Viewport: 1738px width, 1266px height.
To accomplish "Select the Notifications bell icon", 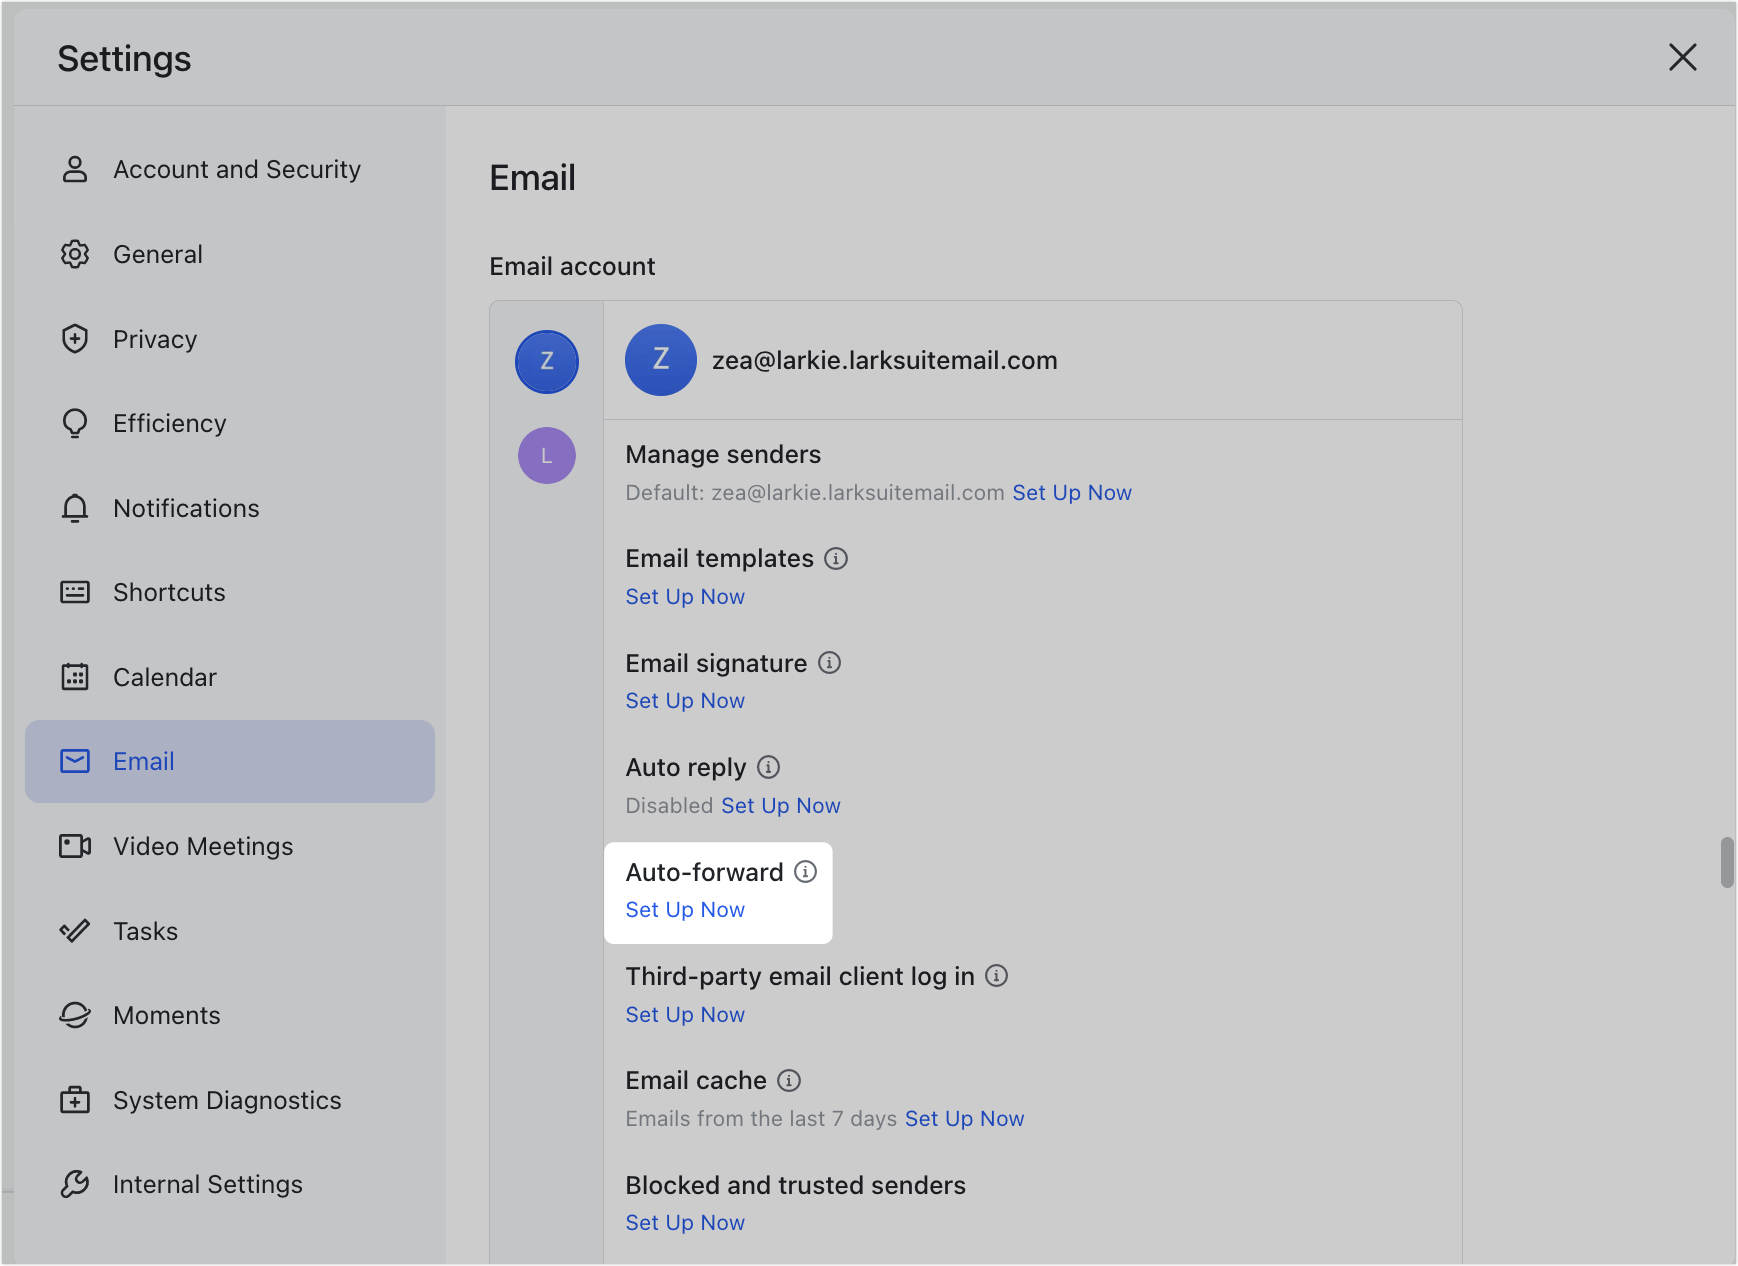I will pos(75,508).
